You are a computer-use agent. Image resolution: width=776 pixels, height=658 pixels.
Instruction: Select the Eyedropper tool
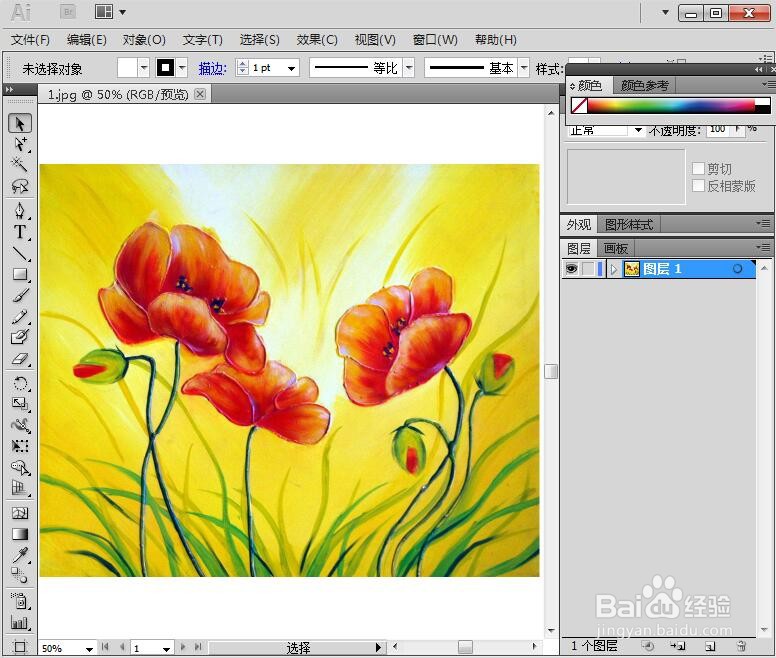tap(20, 555)
